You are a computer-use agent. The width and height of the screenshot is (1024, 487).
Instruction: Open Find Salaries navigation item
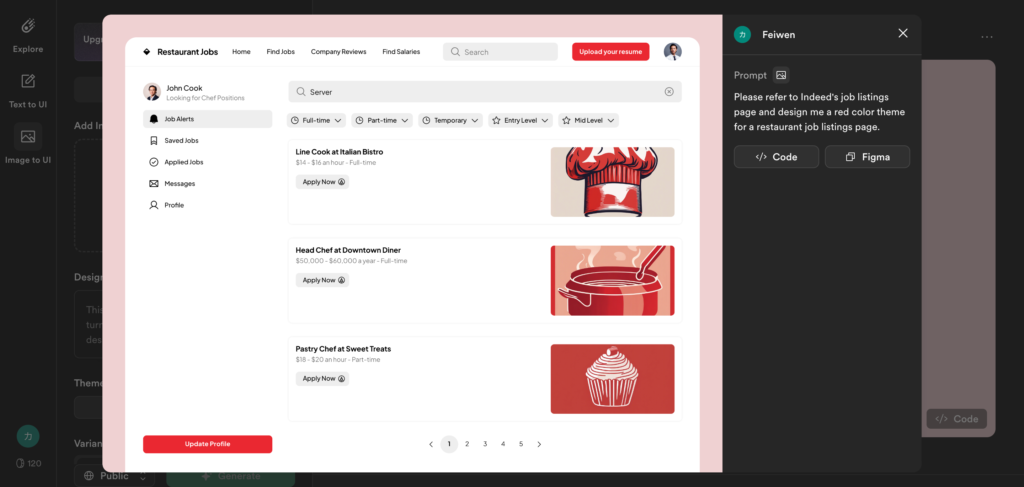coord(401,52)
